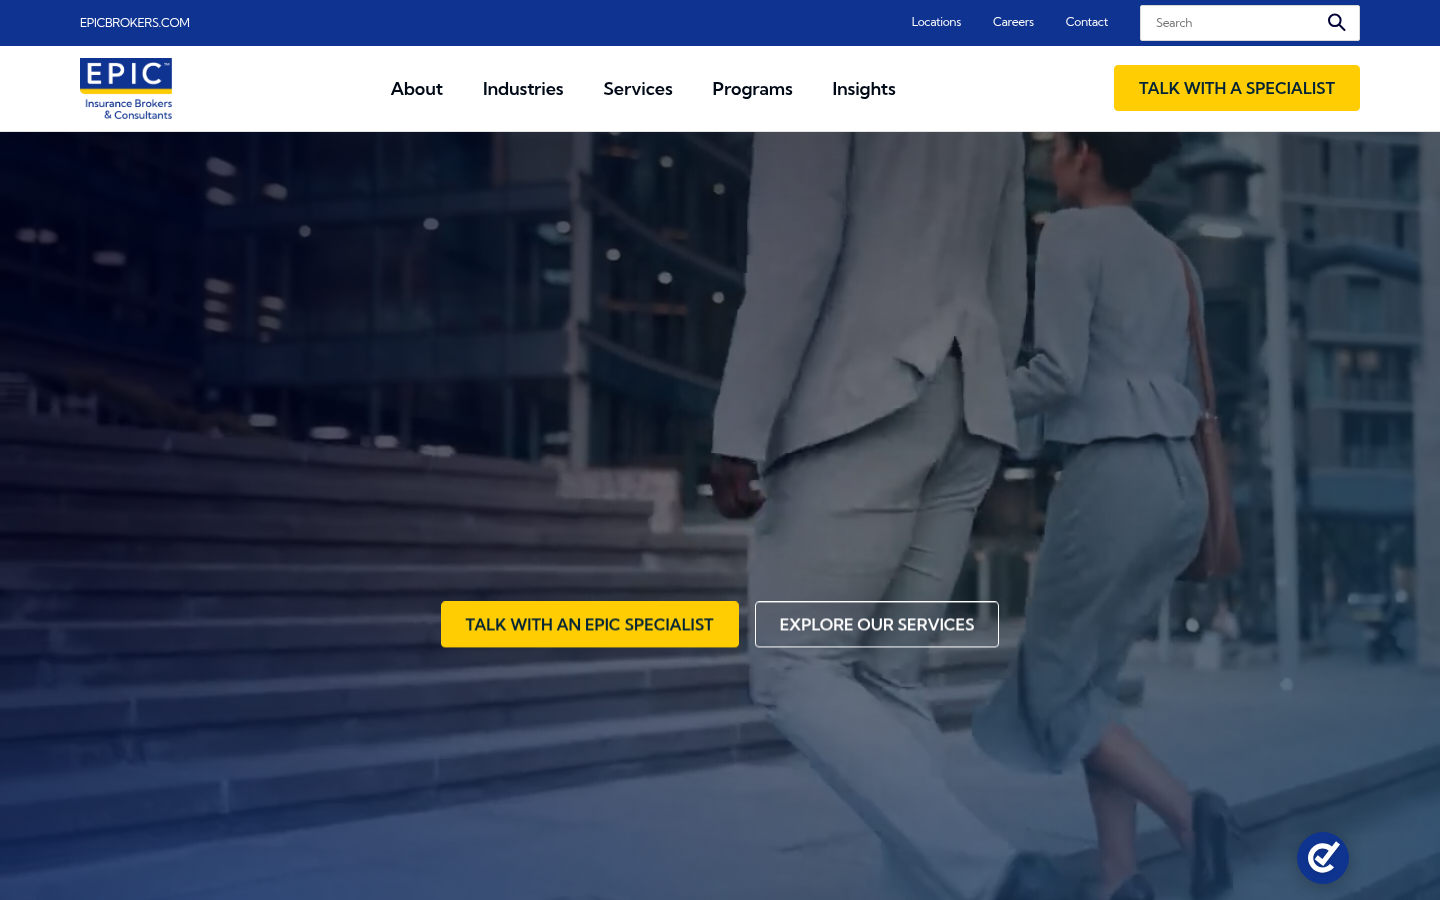1440x900 pixels.
Task: Click the search magnifying glass icon
Action: point(1336,23)
